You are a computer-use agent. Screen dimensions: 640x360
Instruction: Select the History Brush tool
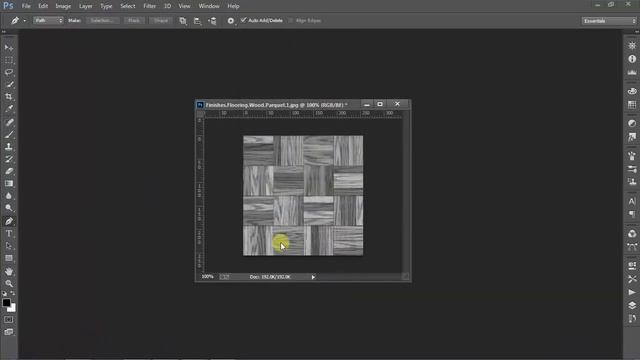[9, 159]
